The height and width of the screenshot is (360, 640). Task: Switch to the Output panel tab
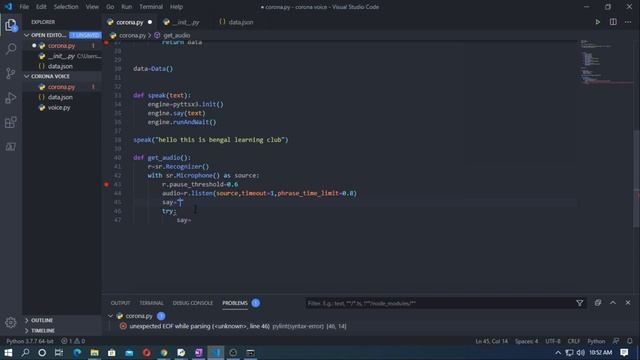coord(120,303)
